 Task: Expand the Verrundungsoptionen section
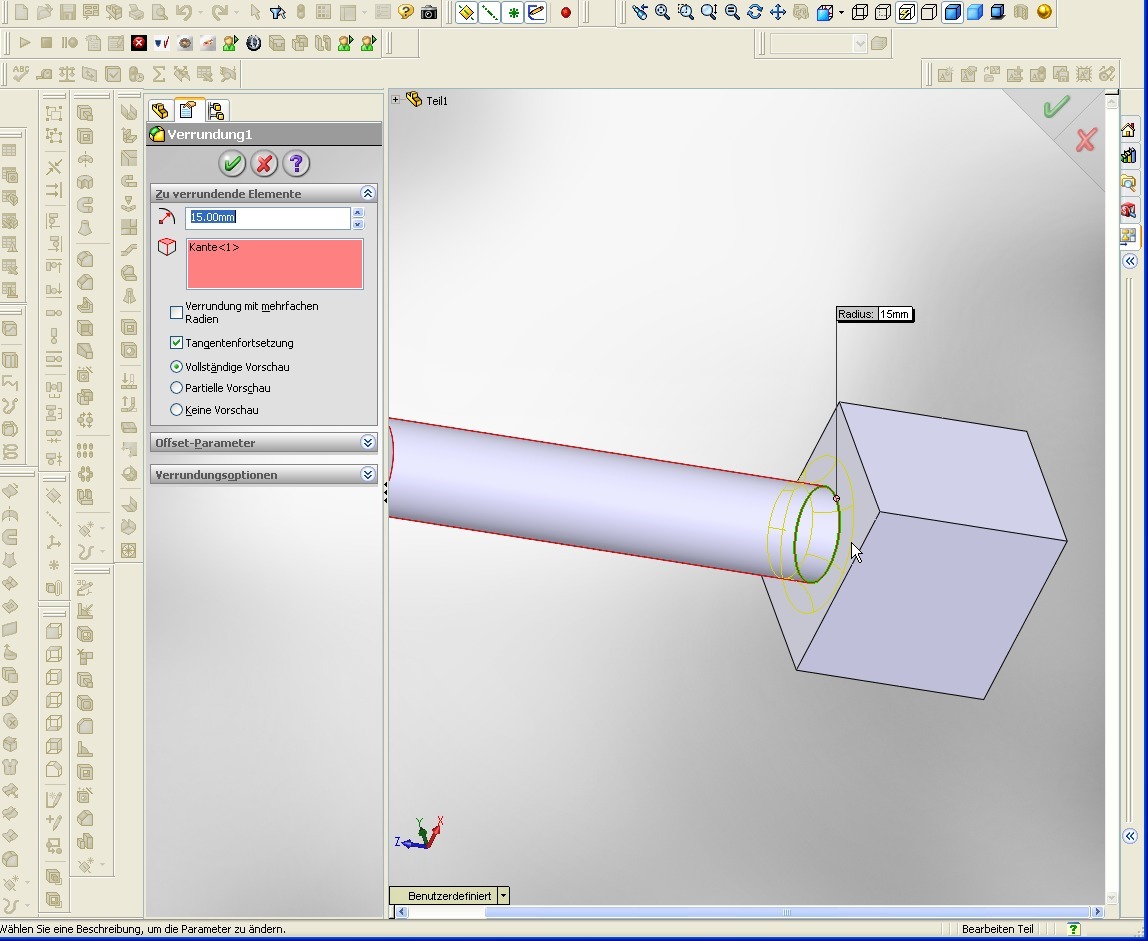click(368, 475)
